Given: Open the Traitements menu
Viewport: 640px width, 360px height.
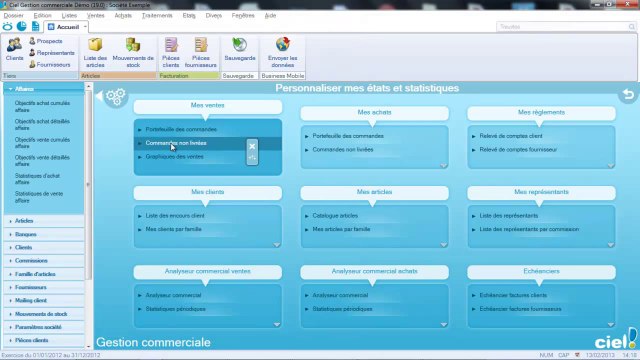Looking at the screenshot, I should pyautogui.click(x=157, y=16).
